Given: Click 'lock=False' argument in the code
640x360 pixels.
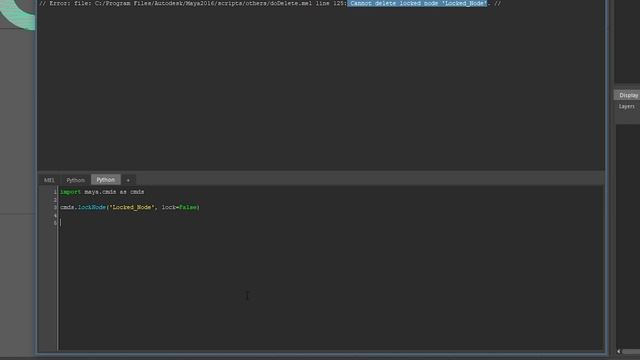Looking at the screenshot, I should coord(179,207).
